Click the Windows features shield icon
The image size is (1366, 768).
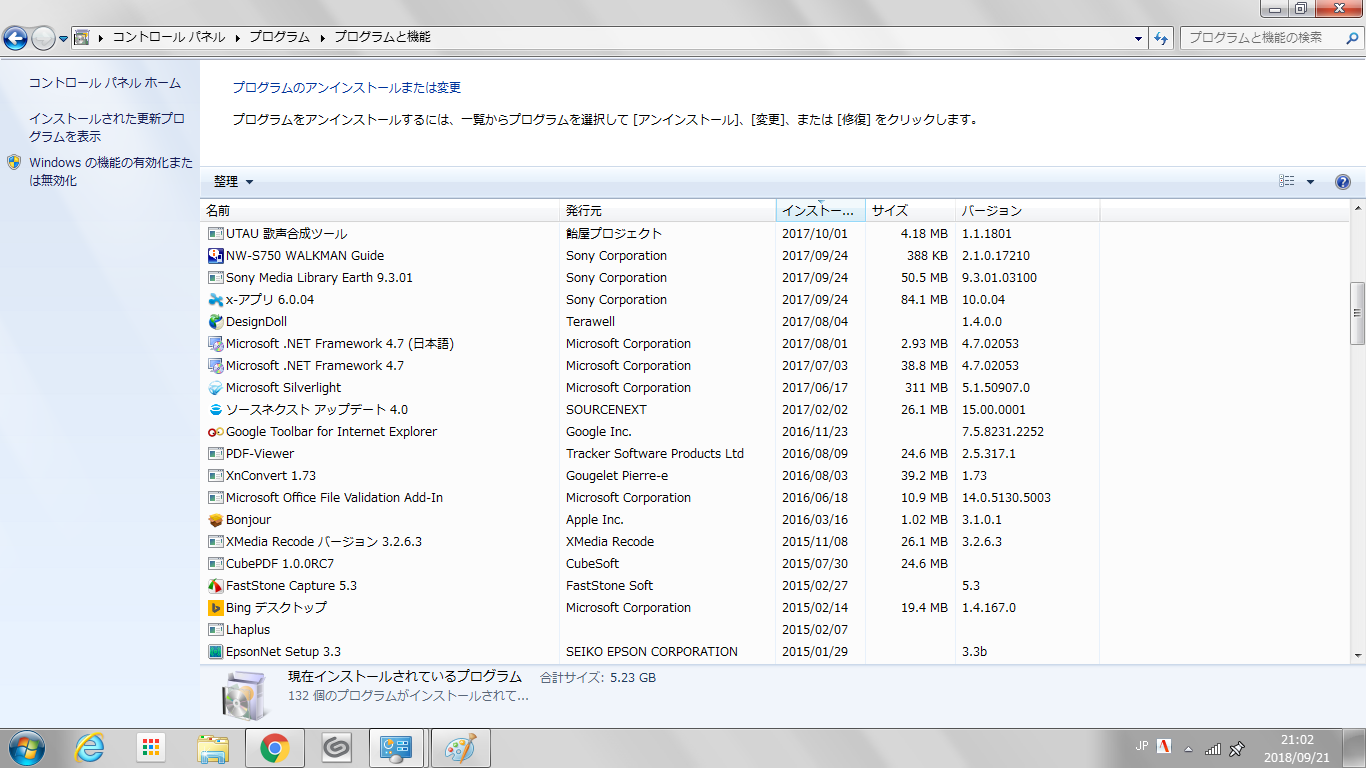(x=14, y=162)
